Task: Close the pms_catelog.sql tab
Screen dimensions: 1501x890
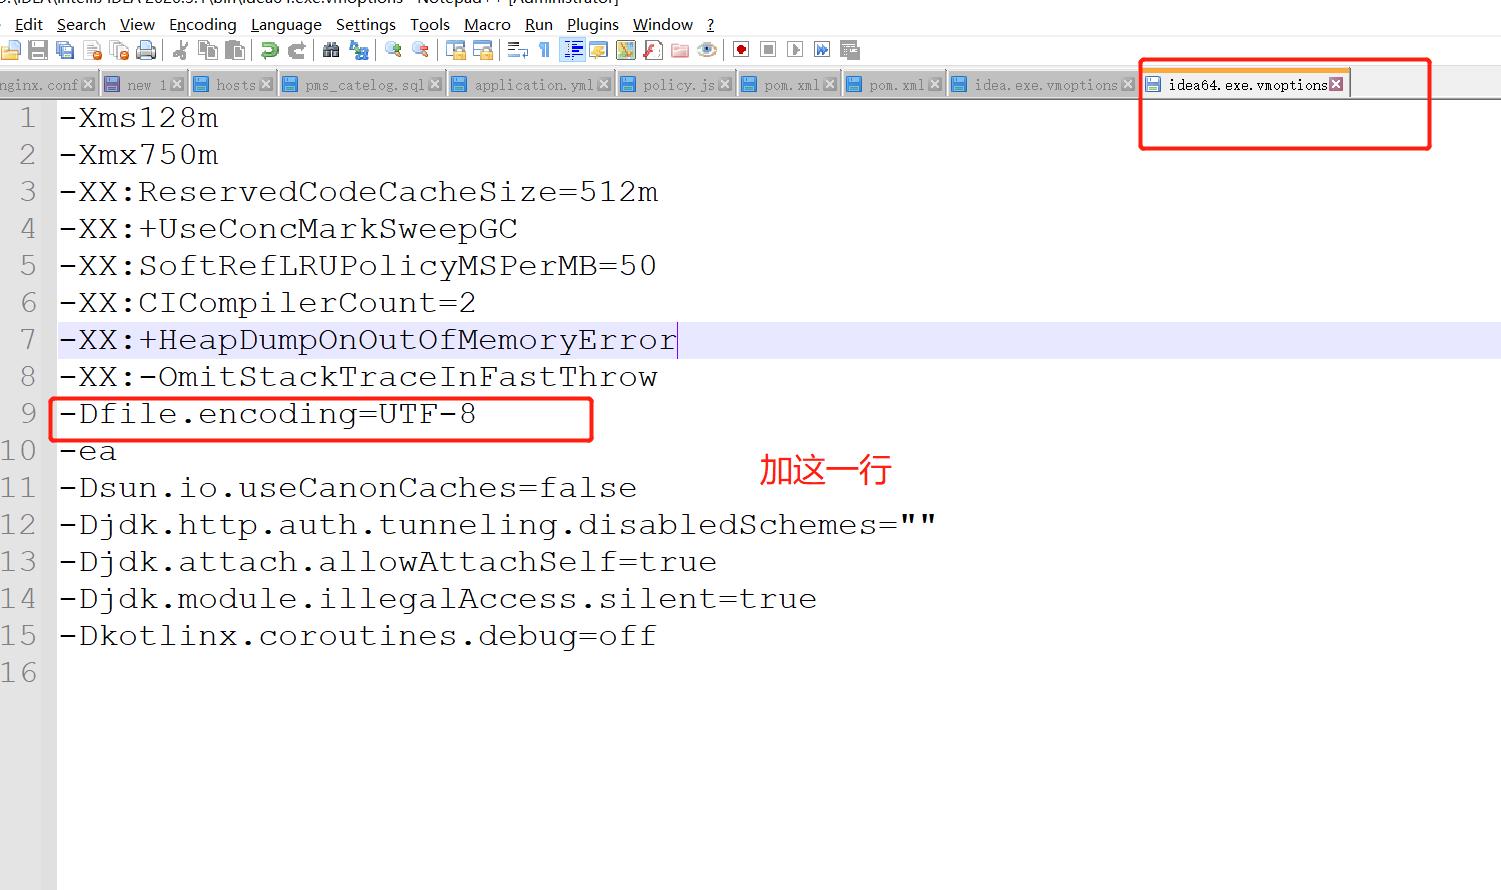Action: (x=435, y=85)
